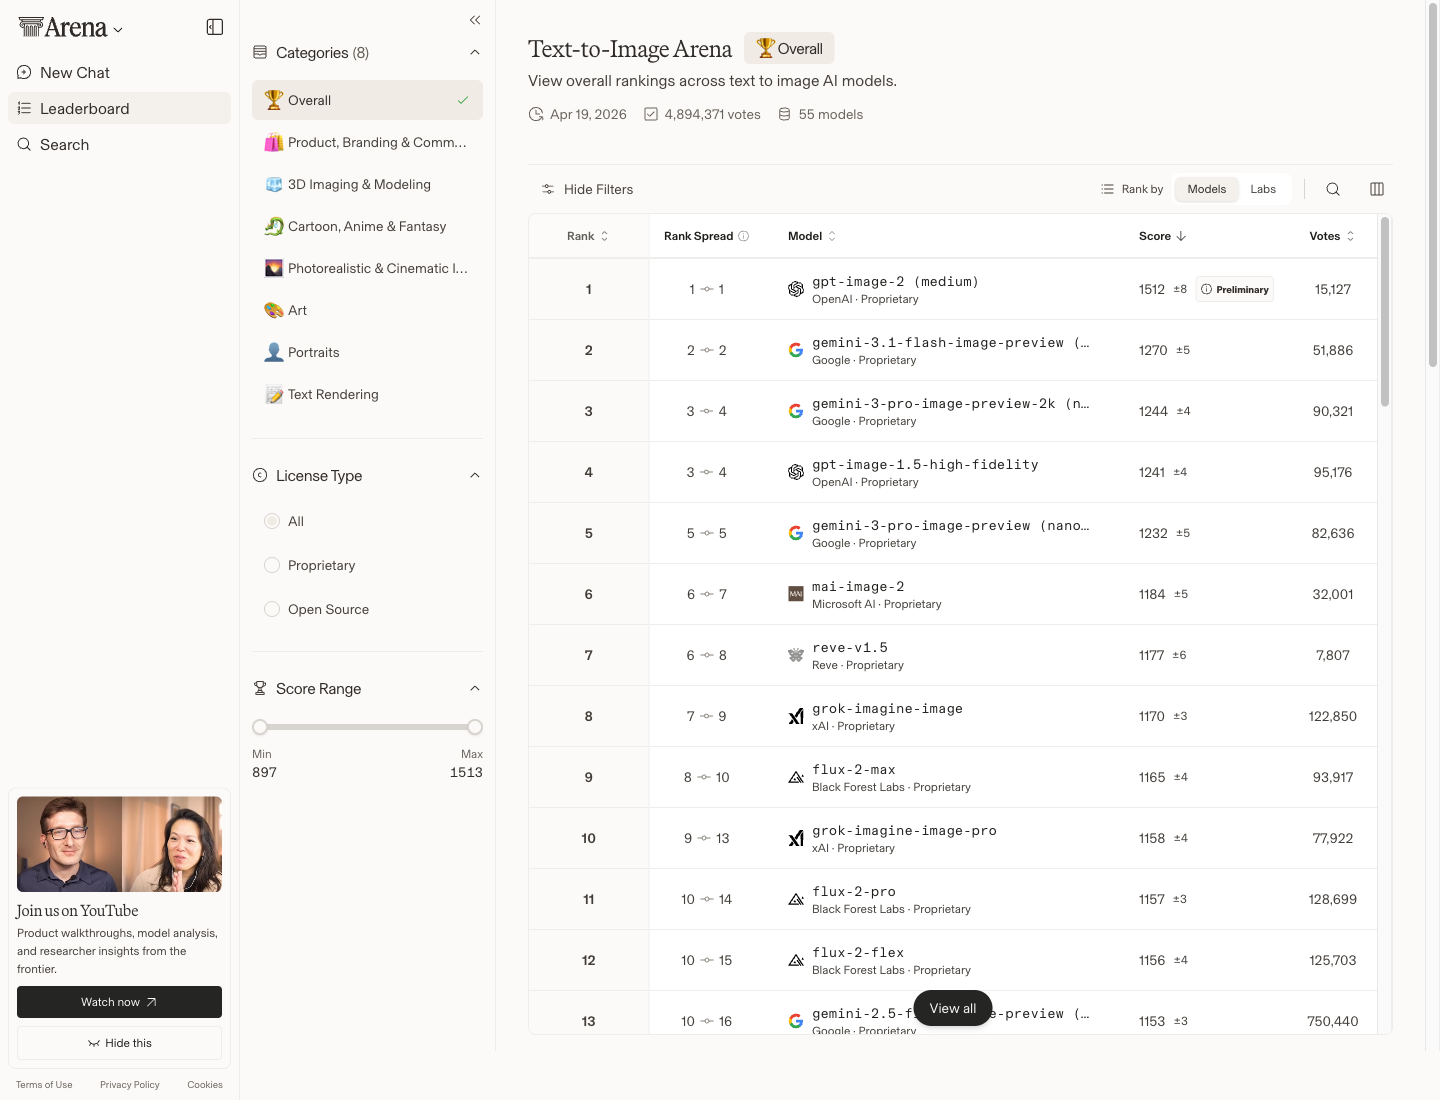Toggle the left sidebar panel icon
This screenshot has width=1440, height=1100.
(214, 27)
